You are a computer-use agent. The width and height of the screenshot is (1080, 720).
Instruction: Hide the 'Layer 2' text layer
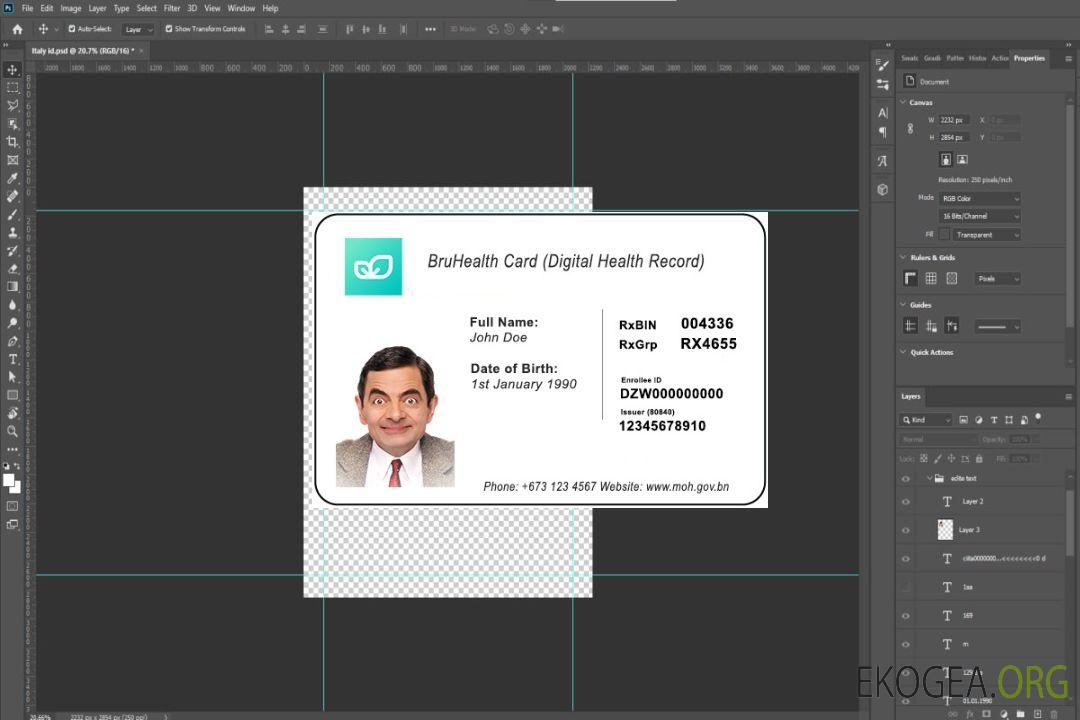pyautogui.click(x=906, y=502)
